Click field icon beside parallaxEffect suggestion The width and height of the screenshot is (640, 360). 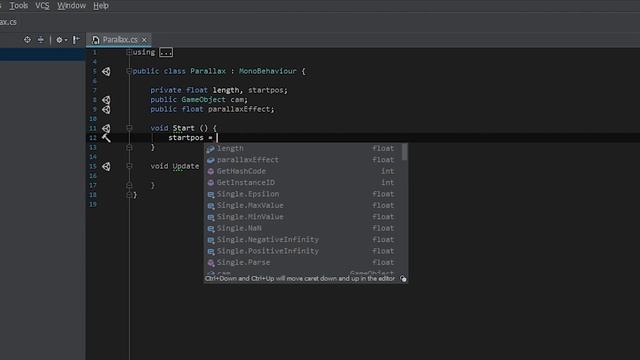click(211, 160)
